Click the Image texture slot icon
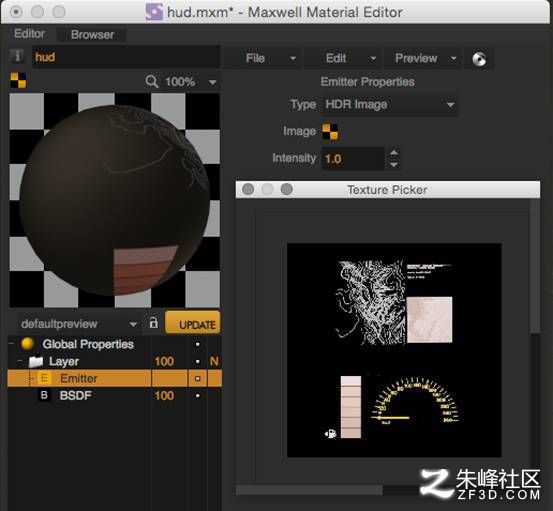The width and height of the screenshot is (553, 511). 330,132
